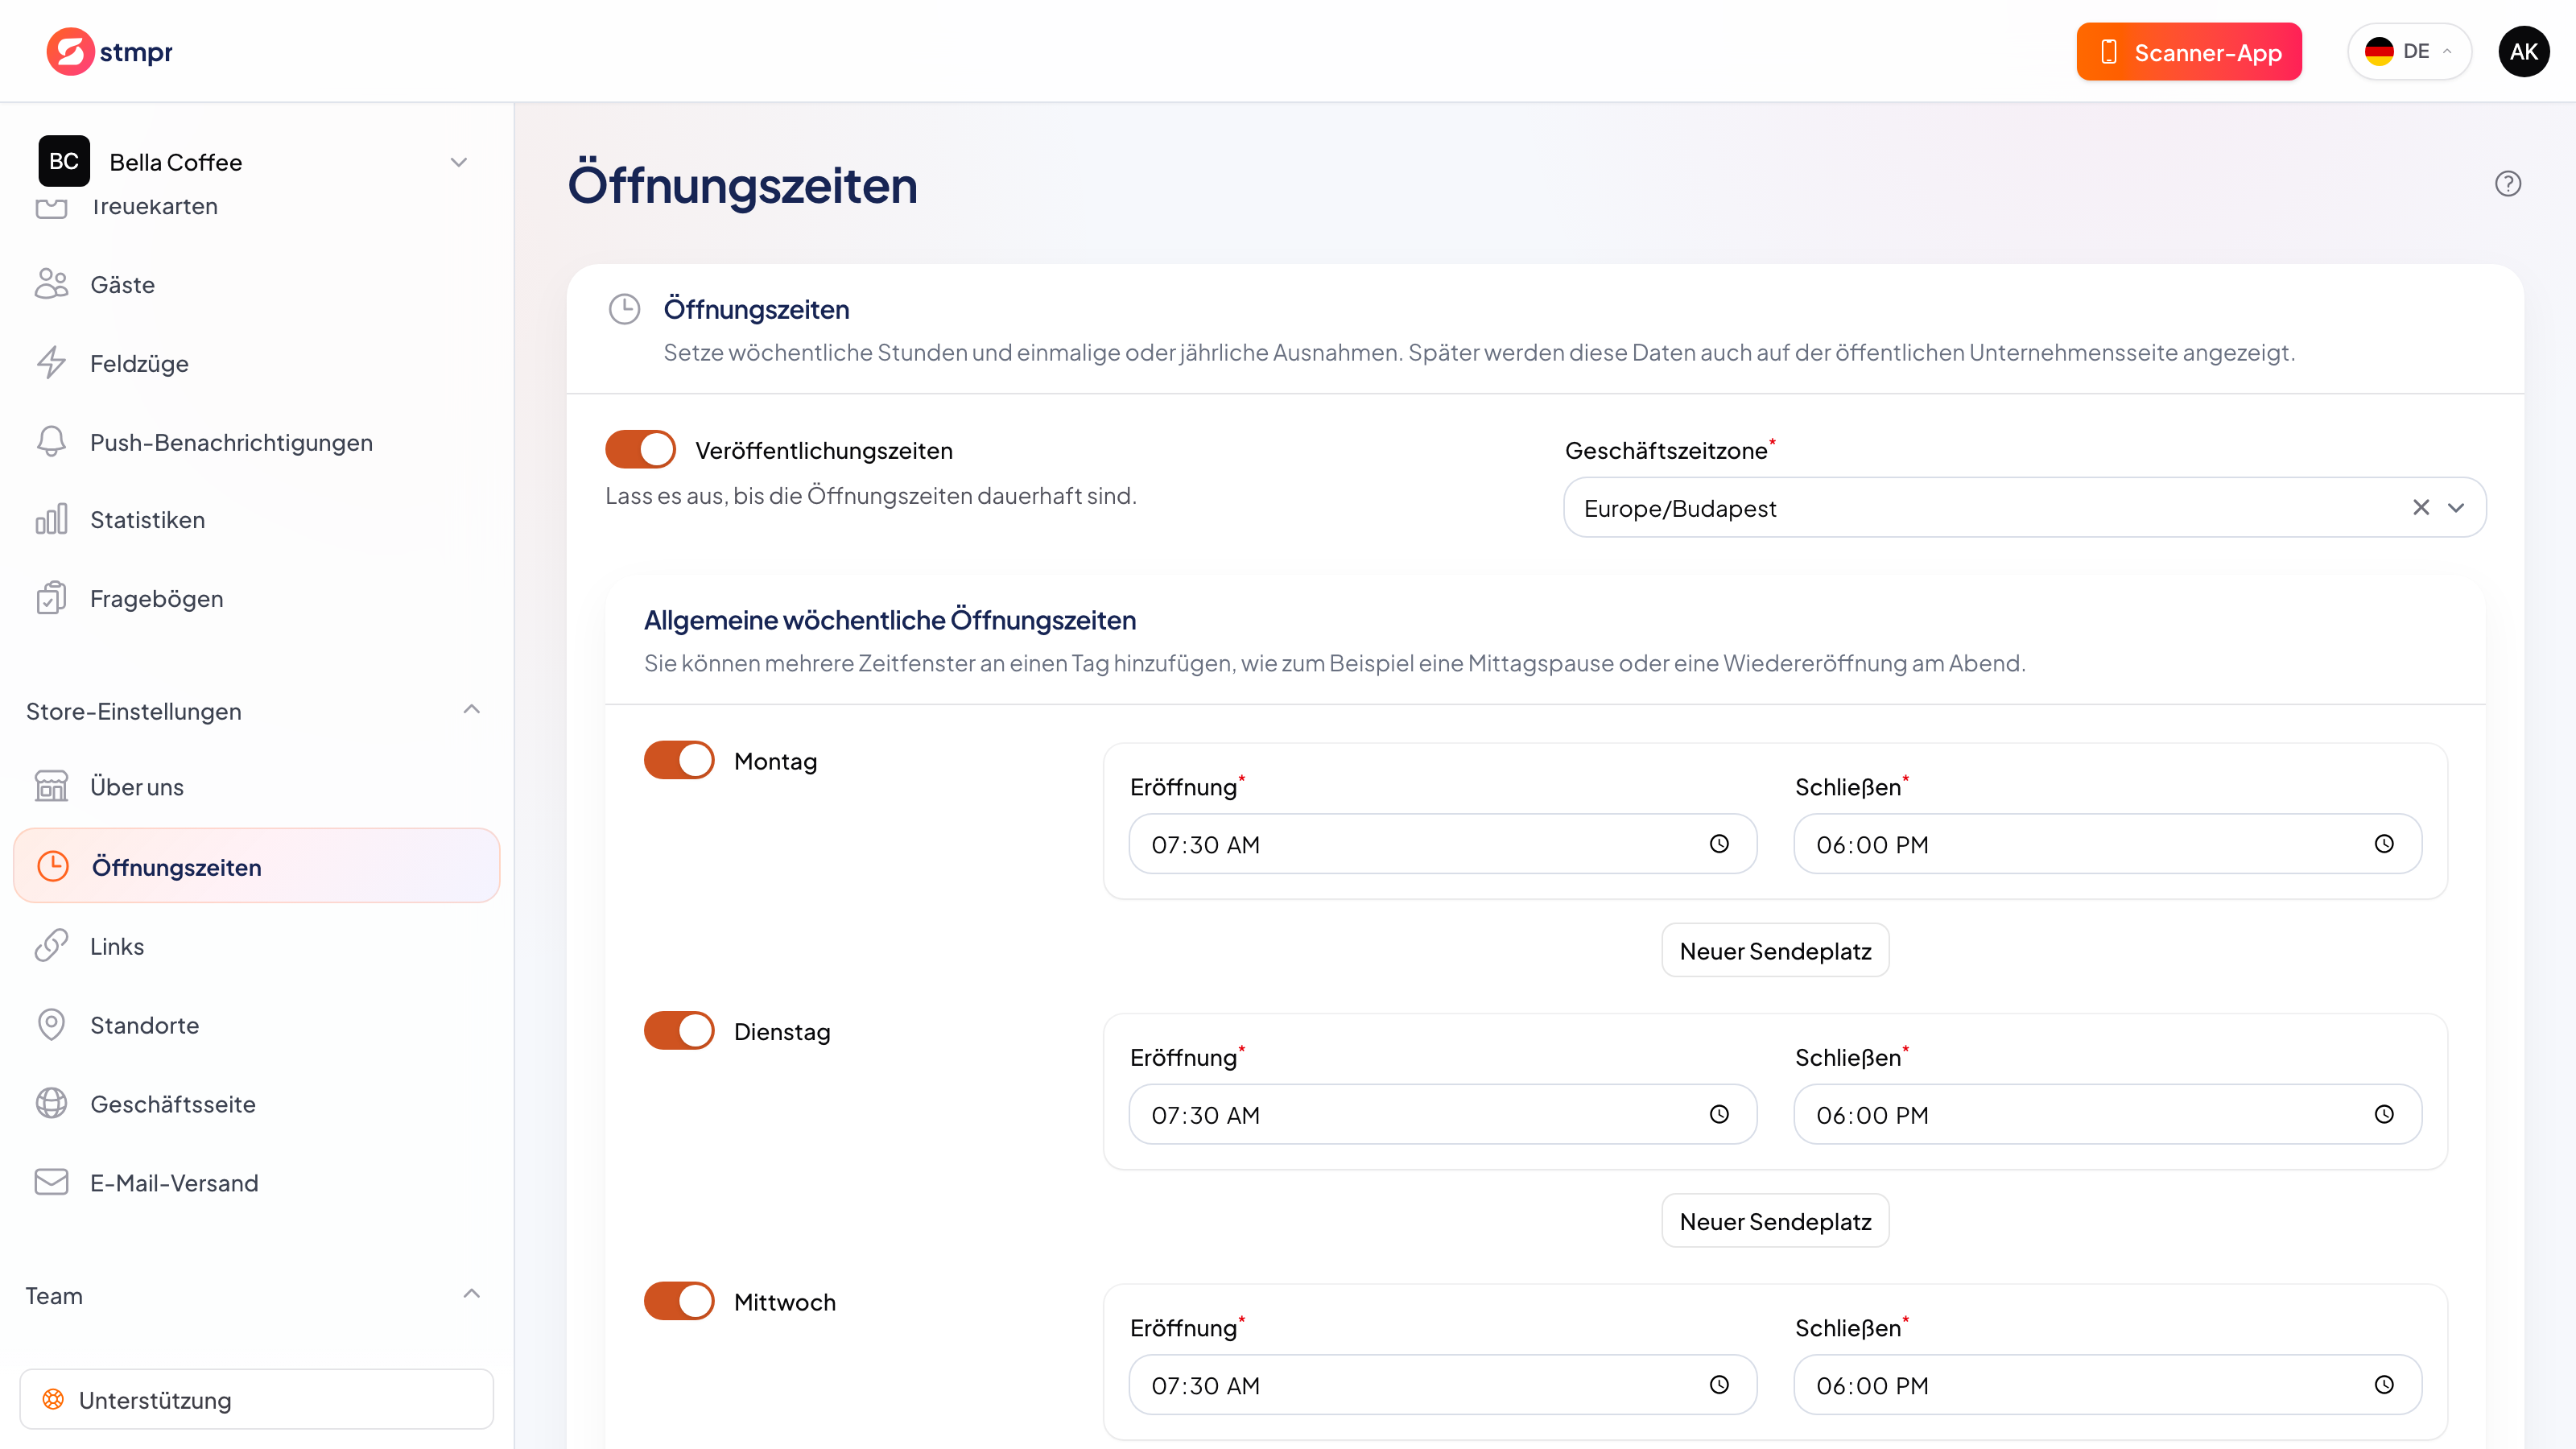Image resolution: width=2576 pixels, height=1449 pixels.
Task: Open Standorte in the sidebar
Action: tap(256, 1025)
